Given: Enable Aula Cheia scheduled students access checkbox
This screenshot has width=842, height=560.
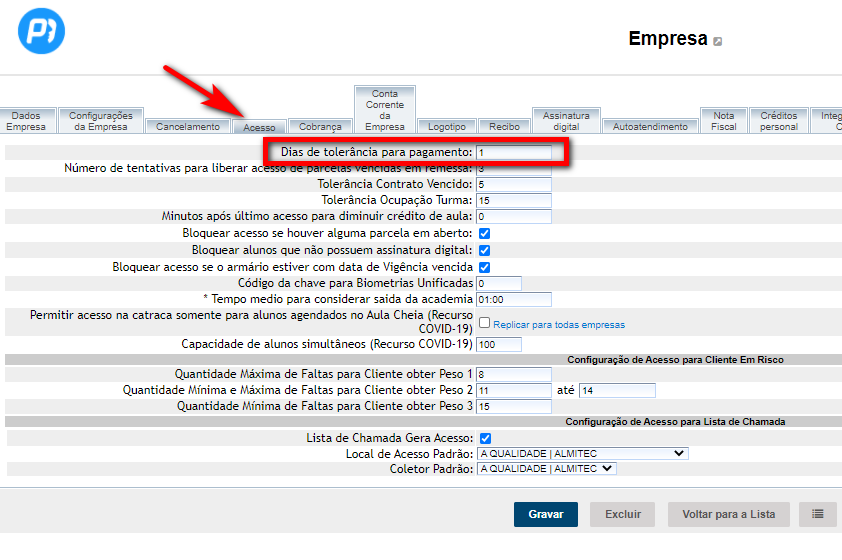Looking at the screenshot, I should pyautogui.click(x=484, y=323).
